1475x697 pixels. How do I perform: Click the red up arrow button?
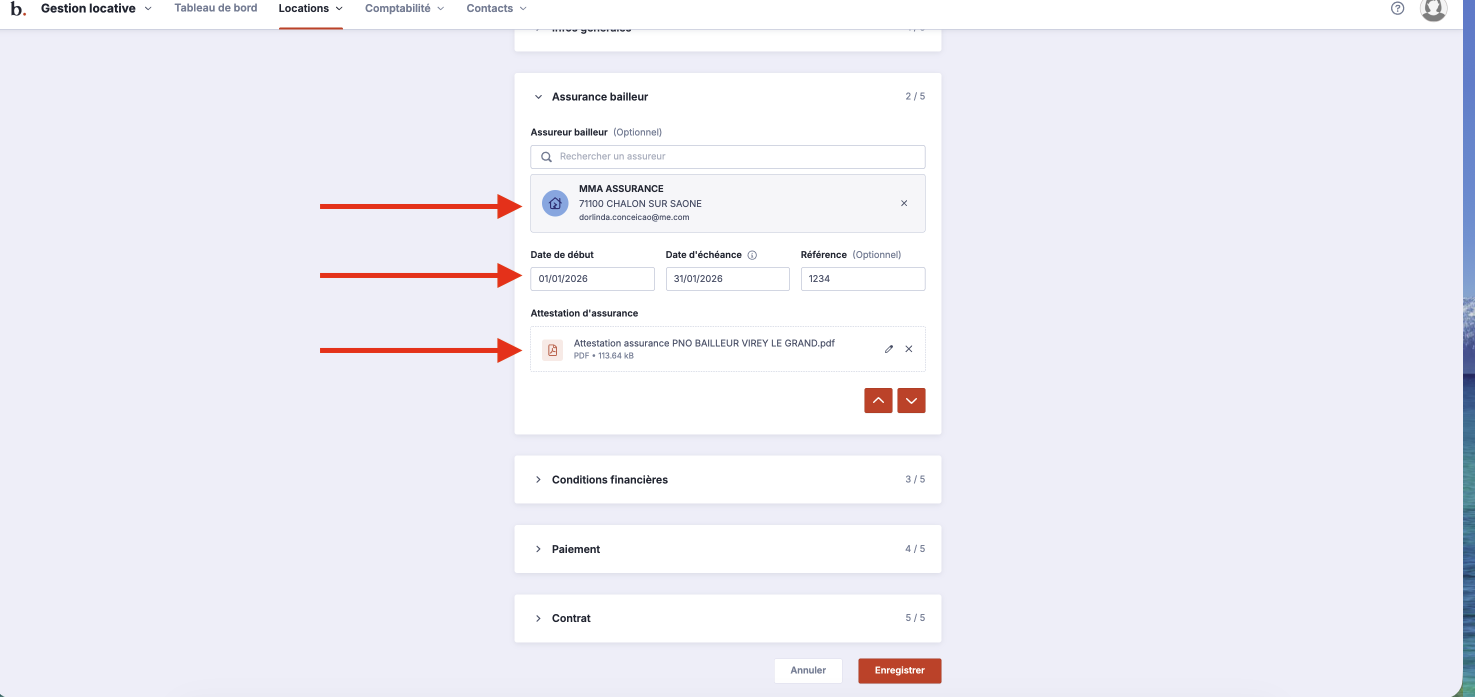point(878,400)
